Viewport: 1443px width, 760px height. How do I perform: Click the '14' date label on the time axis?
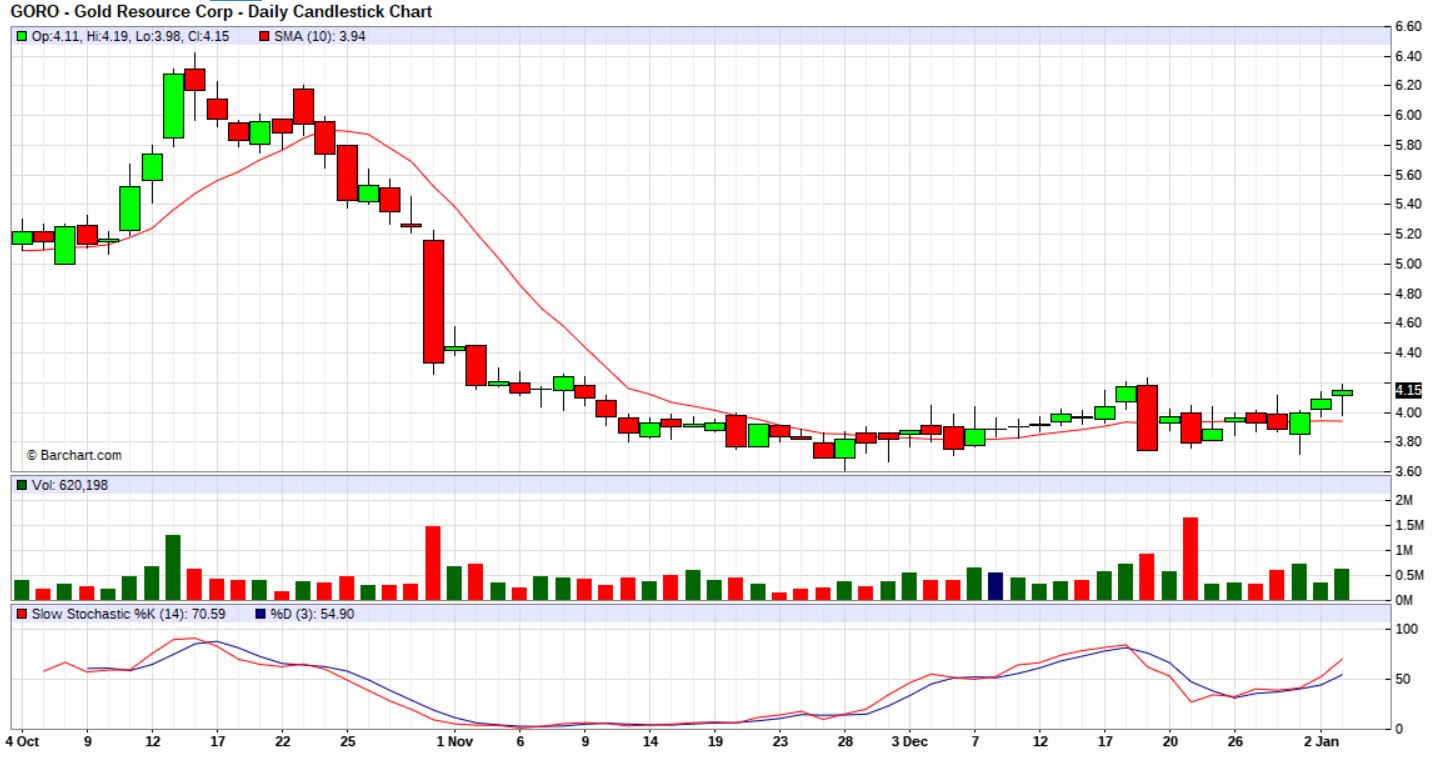(x=650, y=742)
